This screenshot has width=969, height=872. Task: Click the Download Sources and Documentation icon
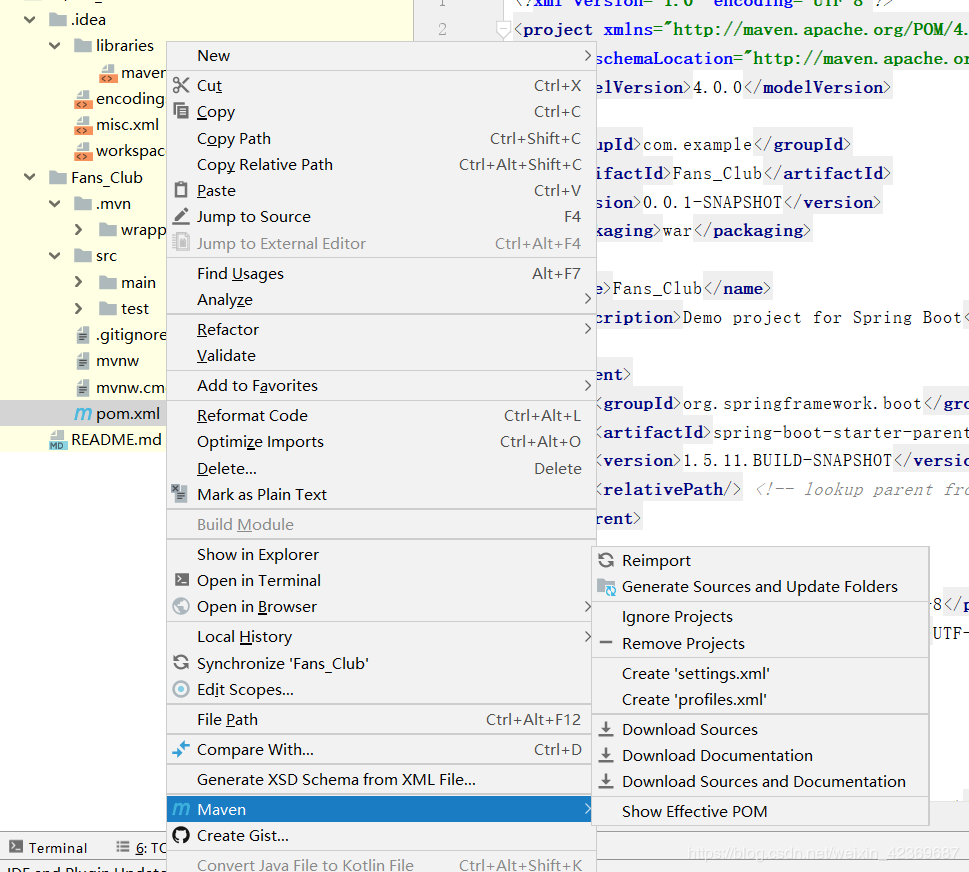pyautogui.click(x=606, y=781)
